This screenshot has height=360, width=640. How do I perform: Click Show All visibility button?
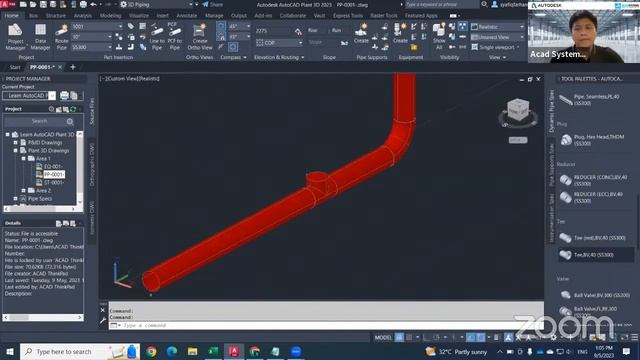click(439, 37)
